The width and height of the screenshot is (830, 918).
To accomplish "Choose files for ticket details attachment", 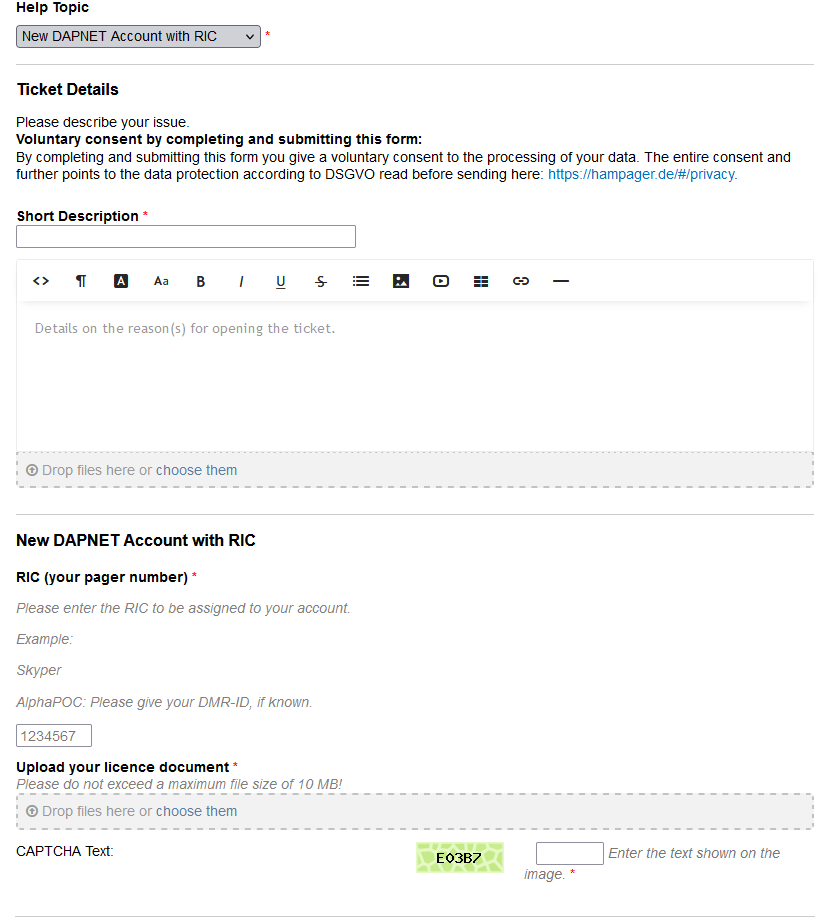I will coord(196,470).
